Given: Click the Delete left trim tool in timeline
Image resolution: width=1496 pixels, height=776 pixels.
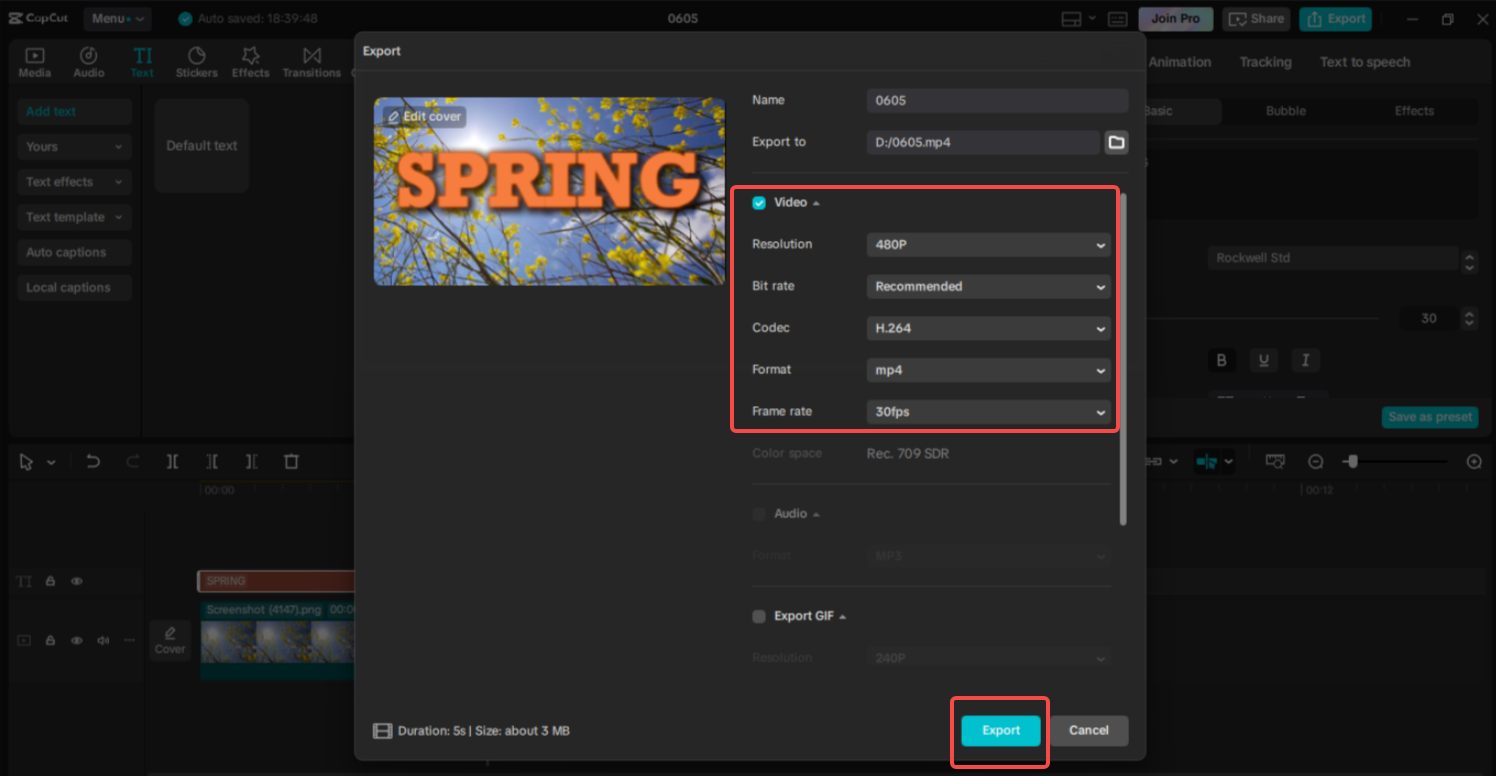Looking at the screenshot, I should click(212, 461).
